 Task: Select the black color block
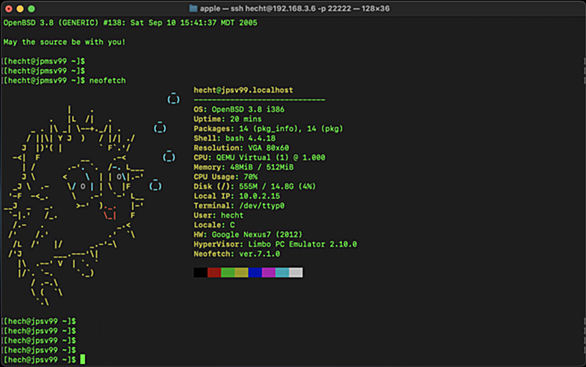(x=200, y=272)
